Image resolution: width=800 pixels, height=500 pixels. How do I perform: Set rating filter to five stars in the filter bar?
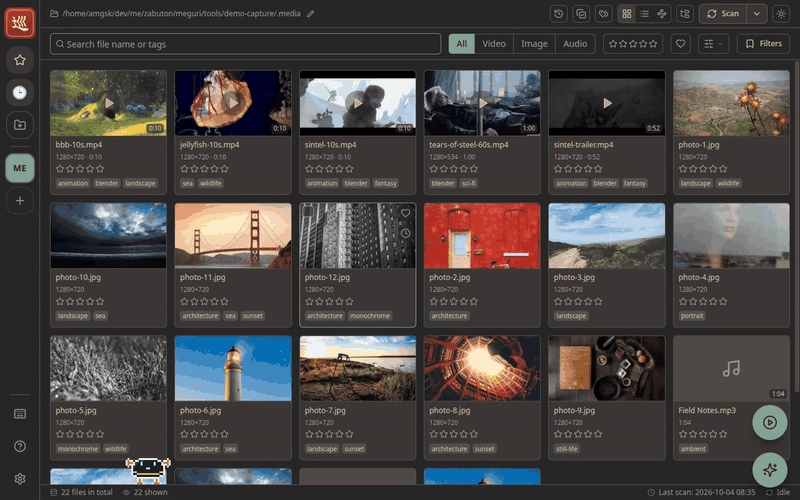click(653, 44)
